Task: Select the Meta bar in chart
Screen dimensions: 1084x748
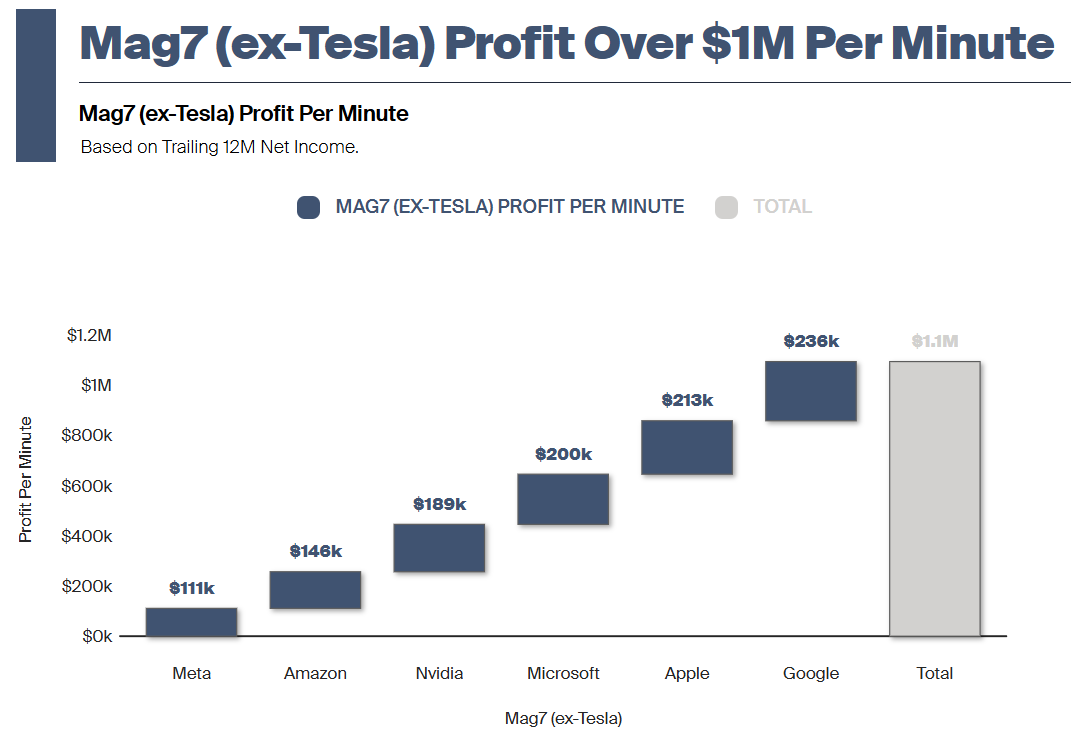Action: 191,622
